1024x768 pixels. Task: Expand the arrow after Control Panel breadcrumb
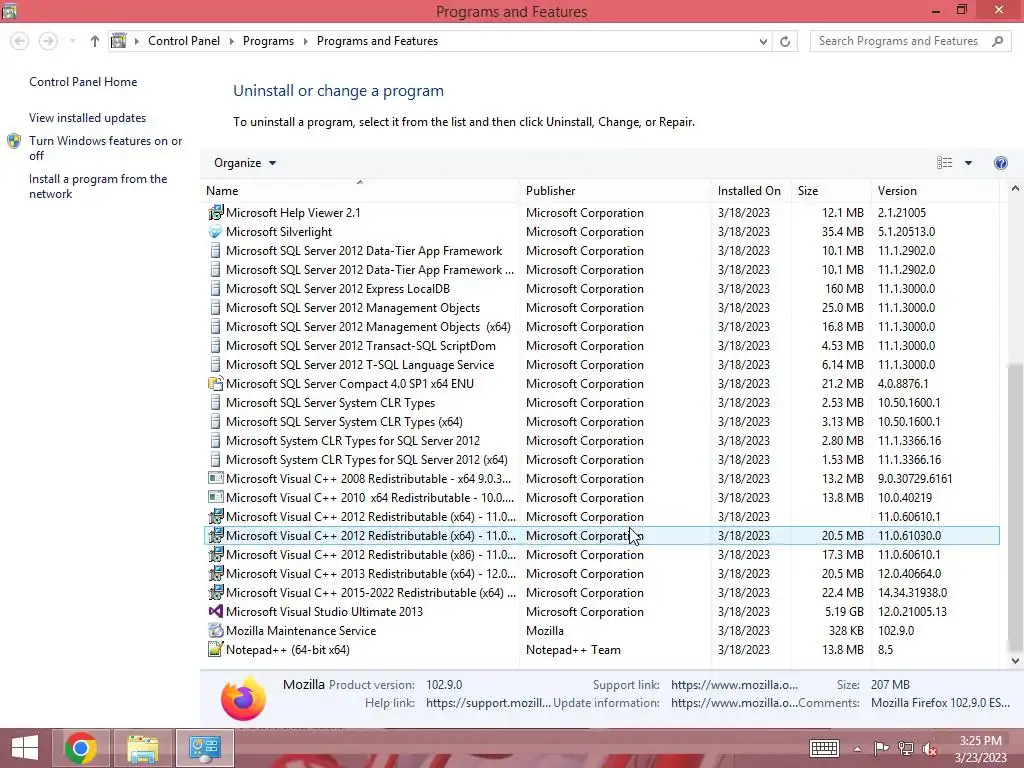click(x=231, y=41)
